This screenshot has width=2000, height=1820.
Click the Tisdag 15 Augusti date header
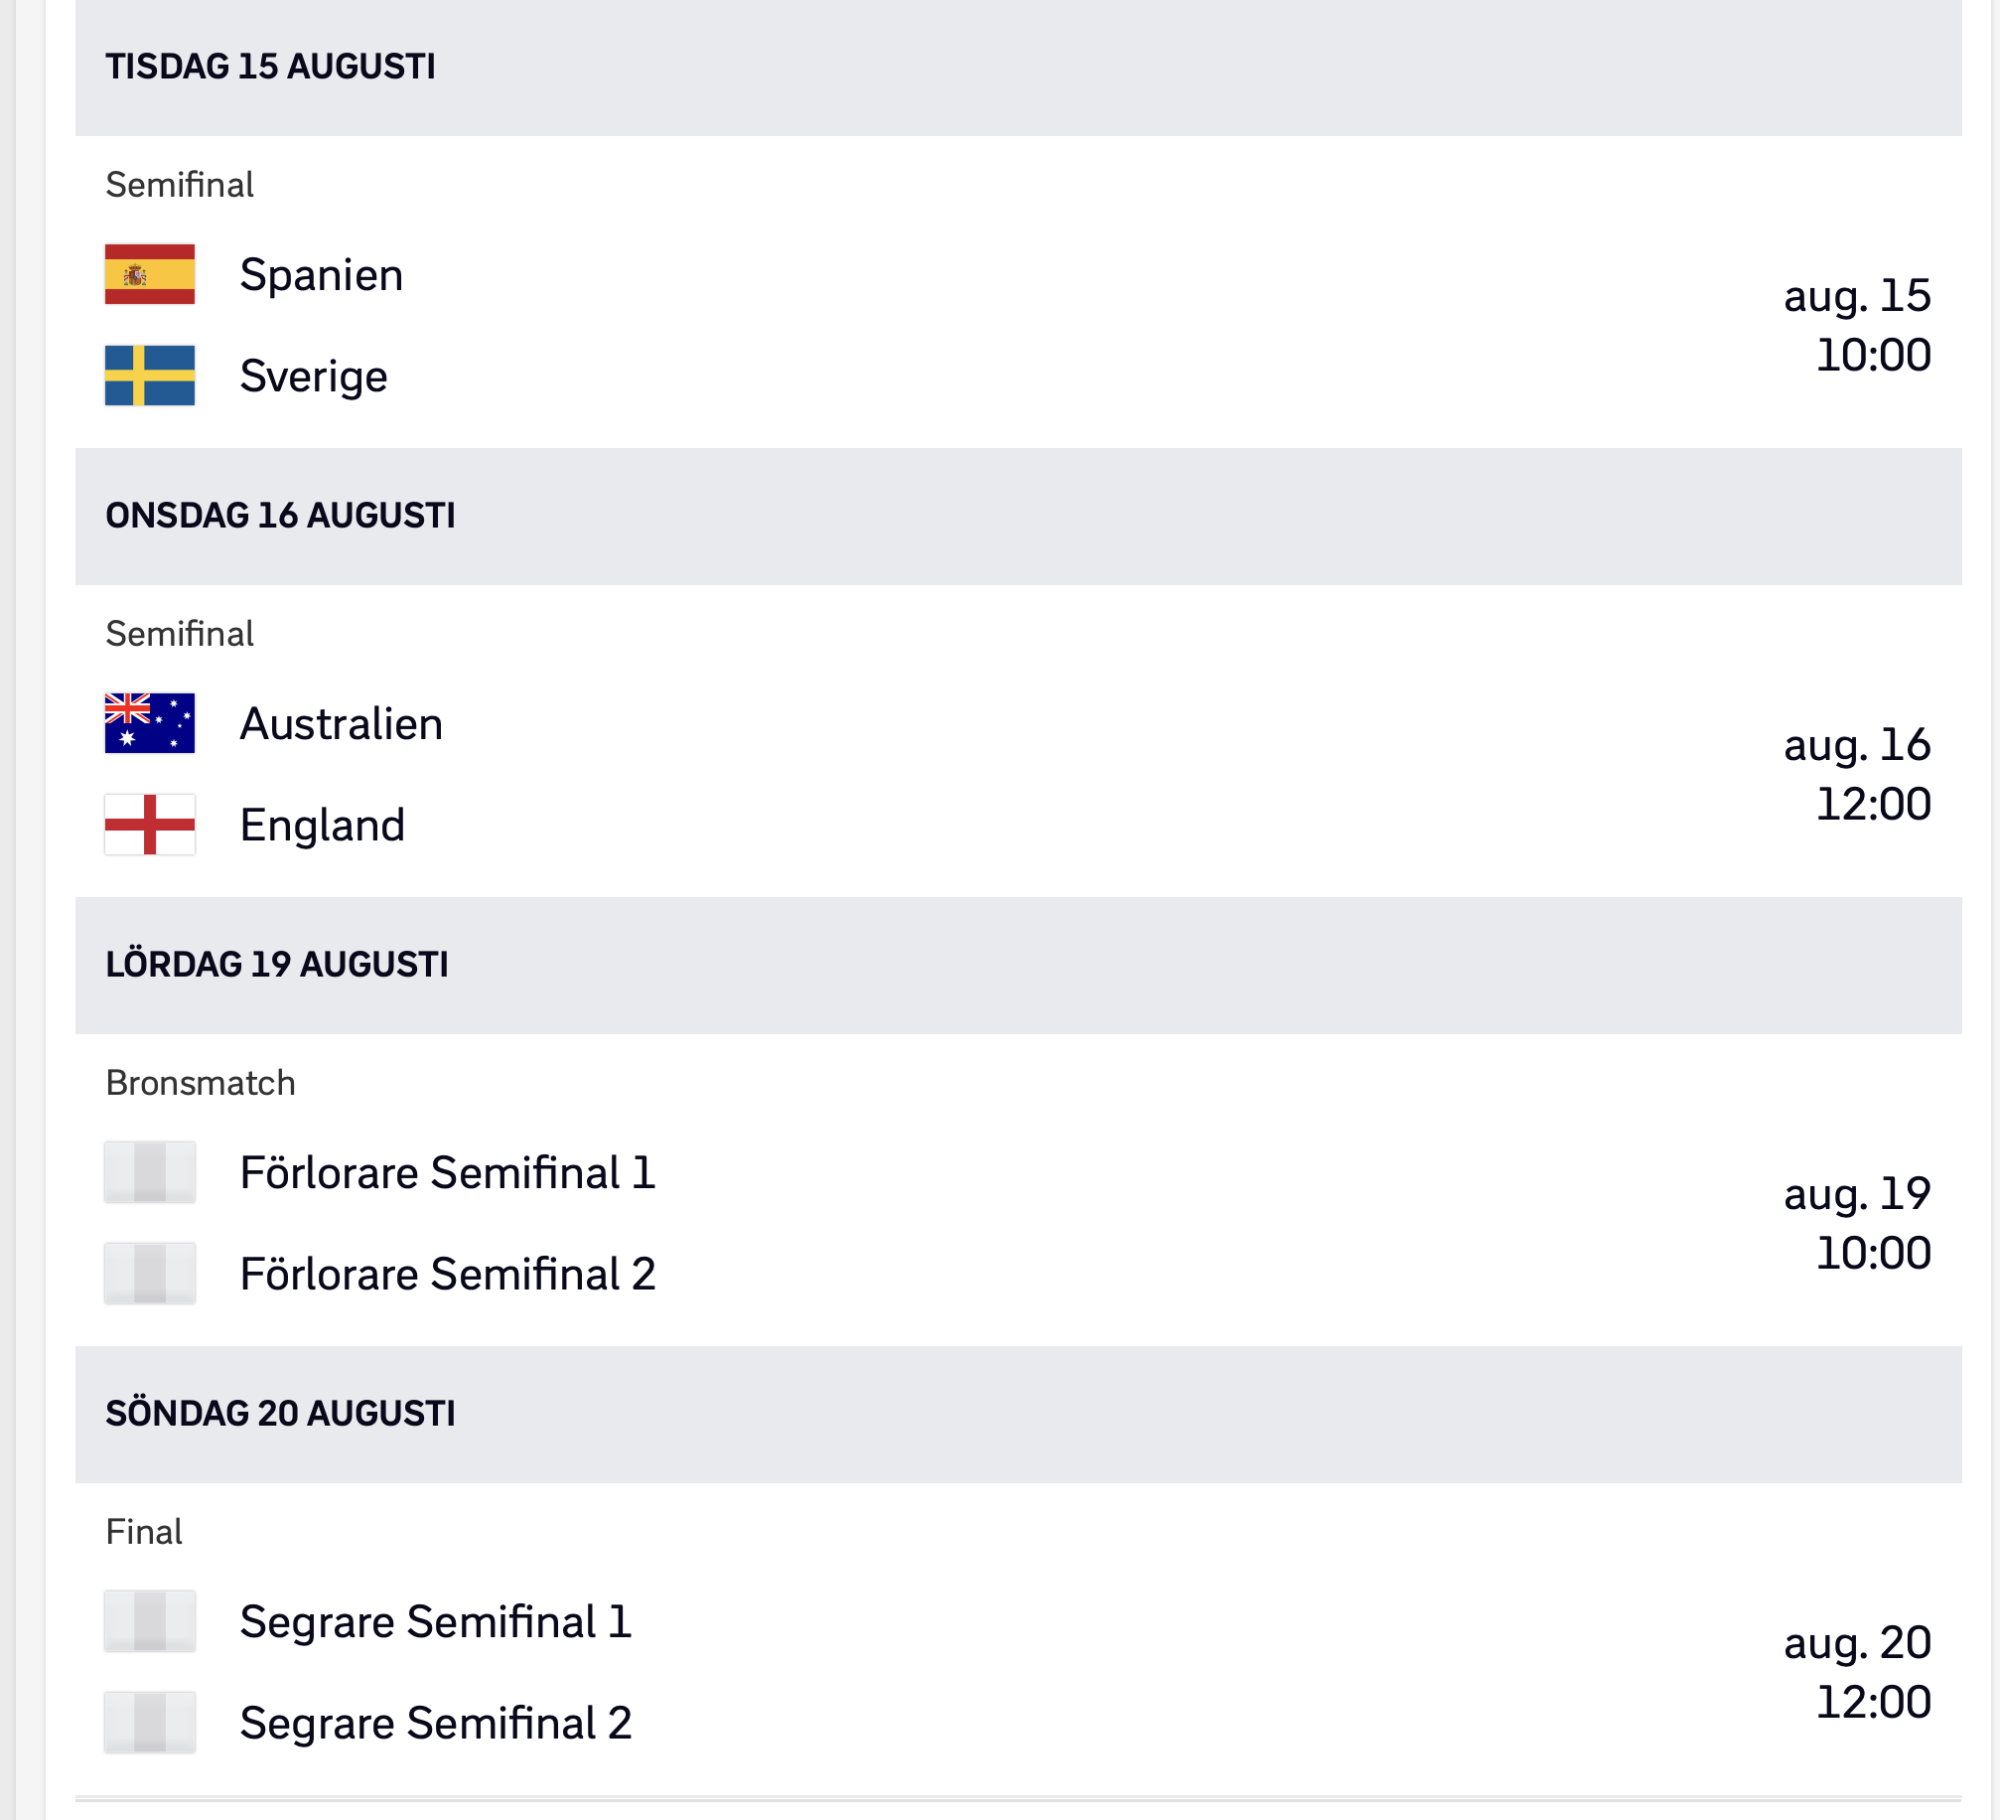(x=270, y=67)
